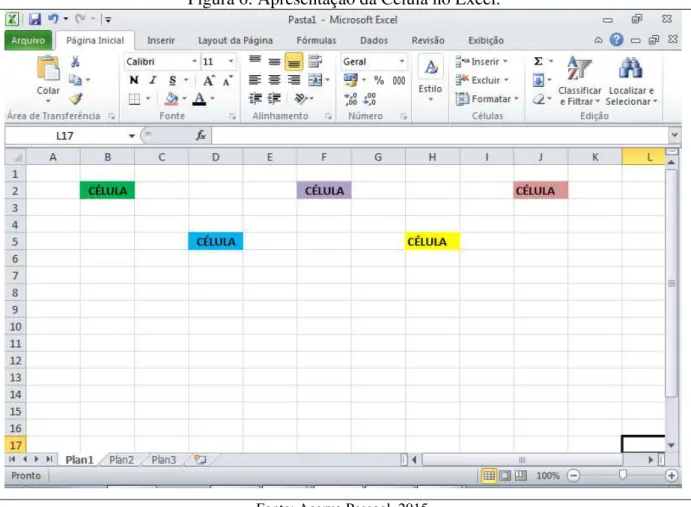Undo last action in quick access toolbar

coord(54,19)
